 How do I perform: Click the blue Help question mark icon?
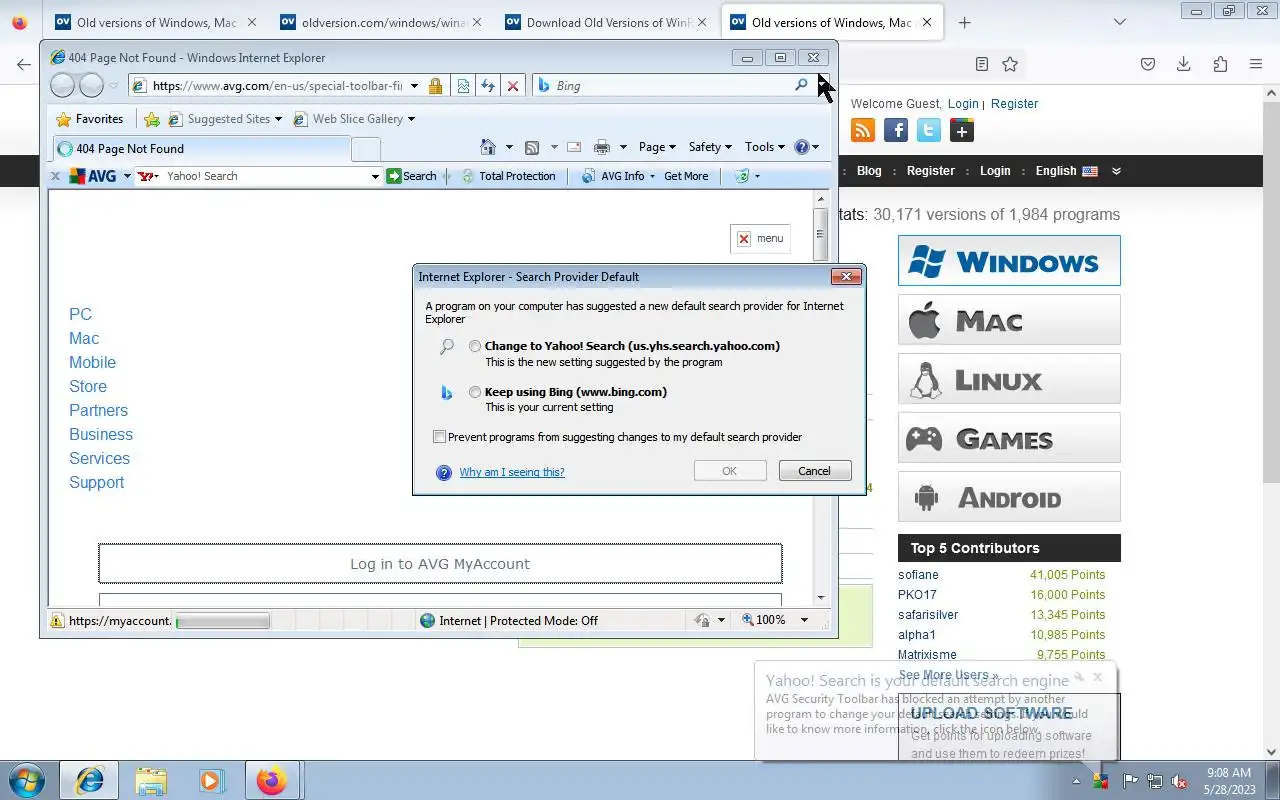click(801, 147)
